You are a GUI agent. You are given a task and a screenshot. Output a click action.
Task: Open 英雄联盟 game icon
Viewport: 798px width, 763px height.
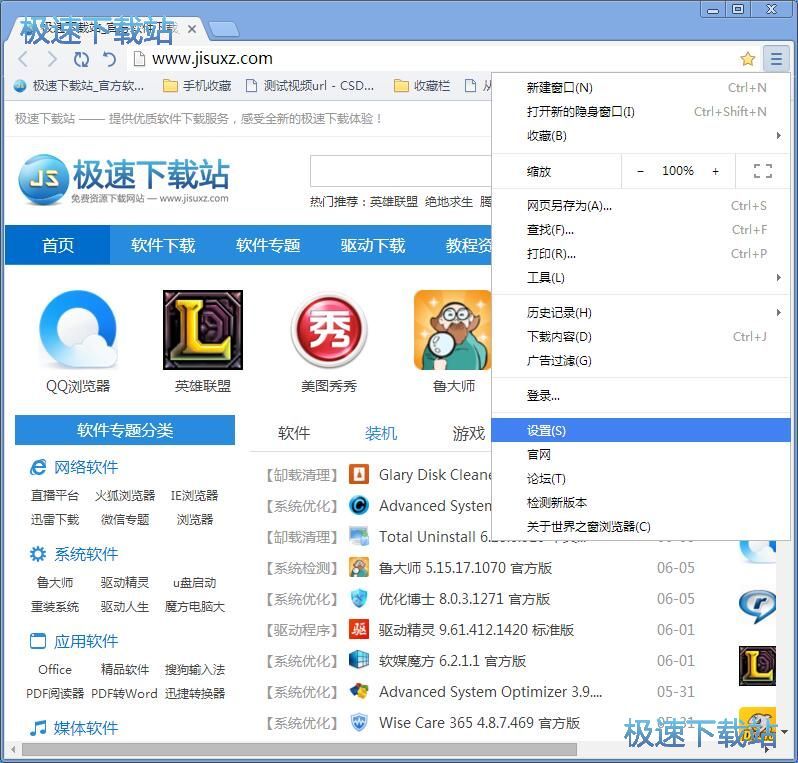[x=203, y=330]
